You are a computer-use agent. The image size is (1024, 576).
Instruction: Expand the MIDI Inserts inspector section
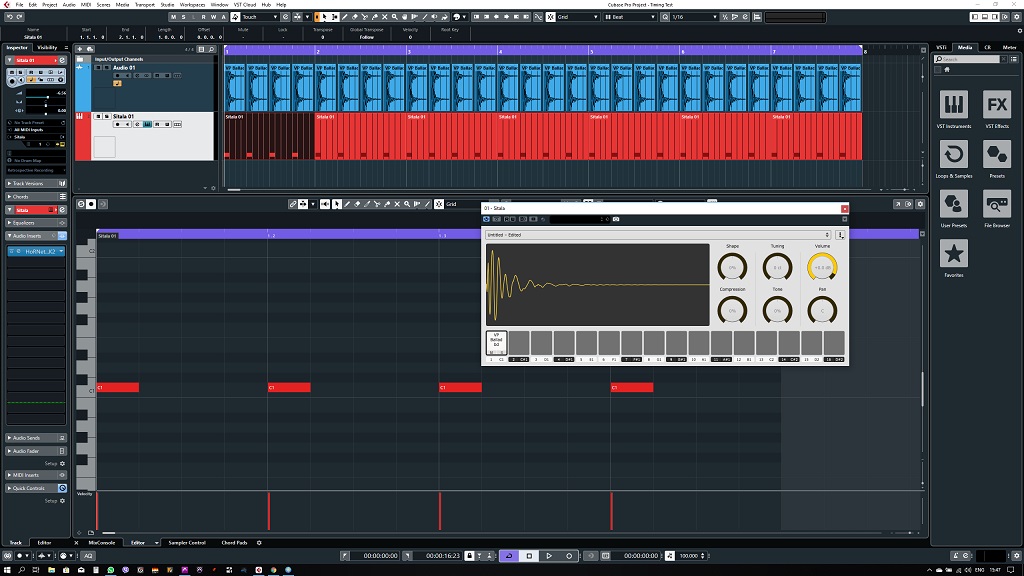[x=36, y=475]
